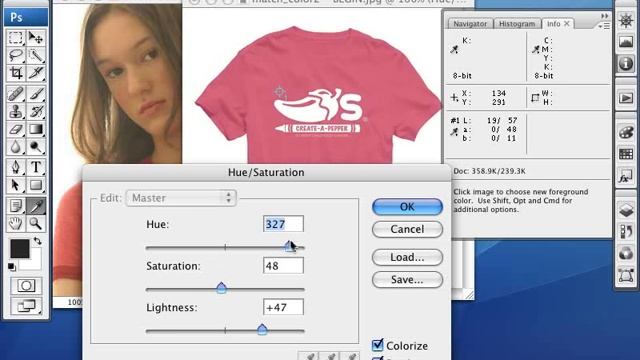
Task: Select the Magic Wand tool
Action: [x=36, y=56]
